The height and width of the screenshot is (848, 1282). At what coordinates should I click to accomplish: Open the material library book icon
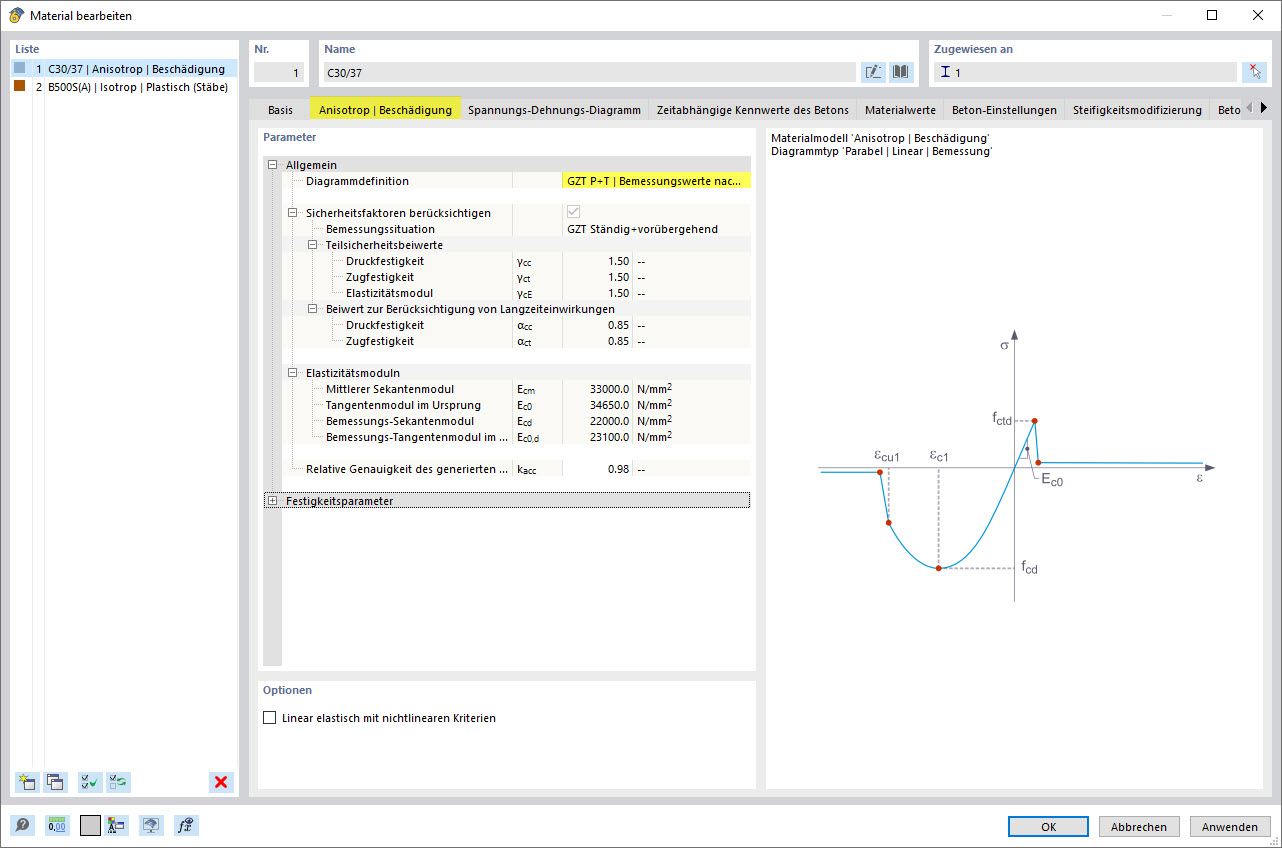901,71
